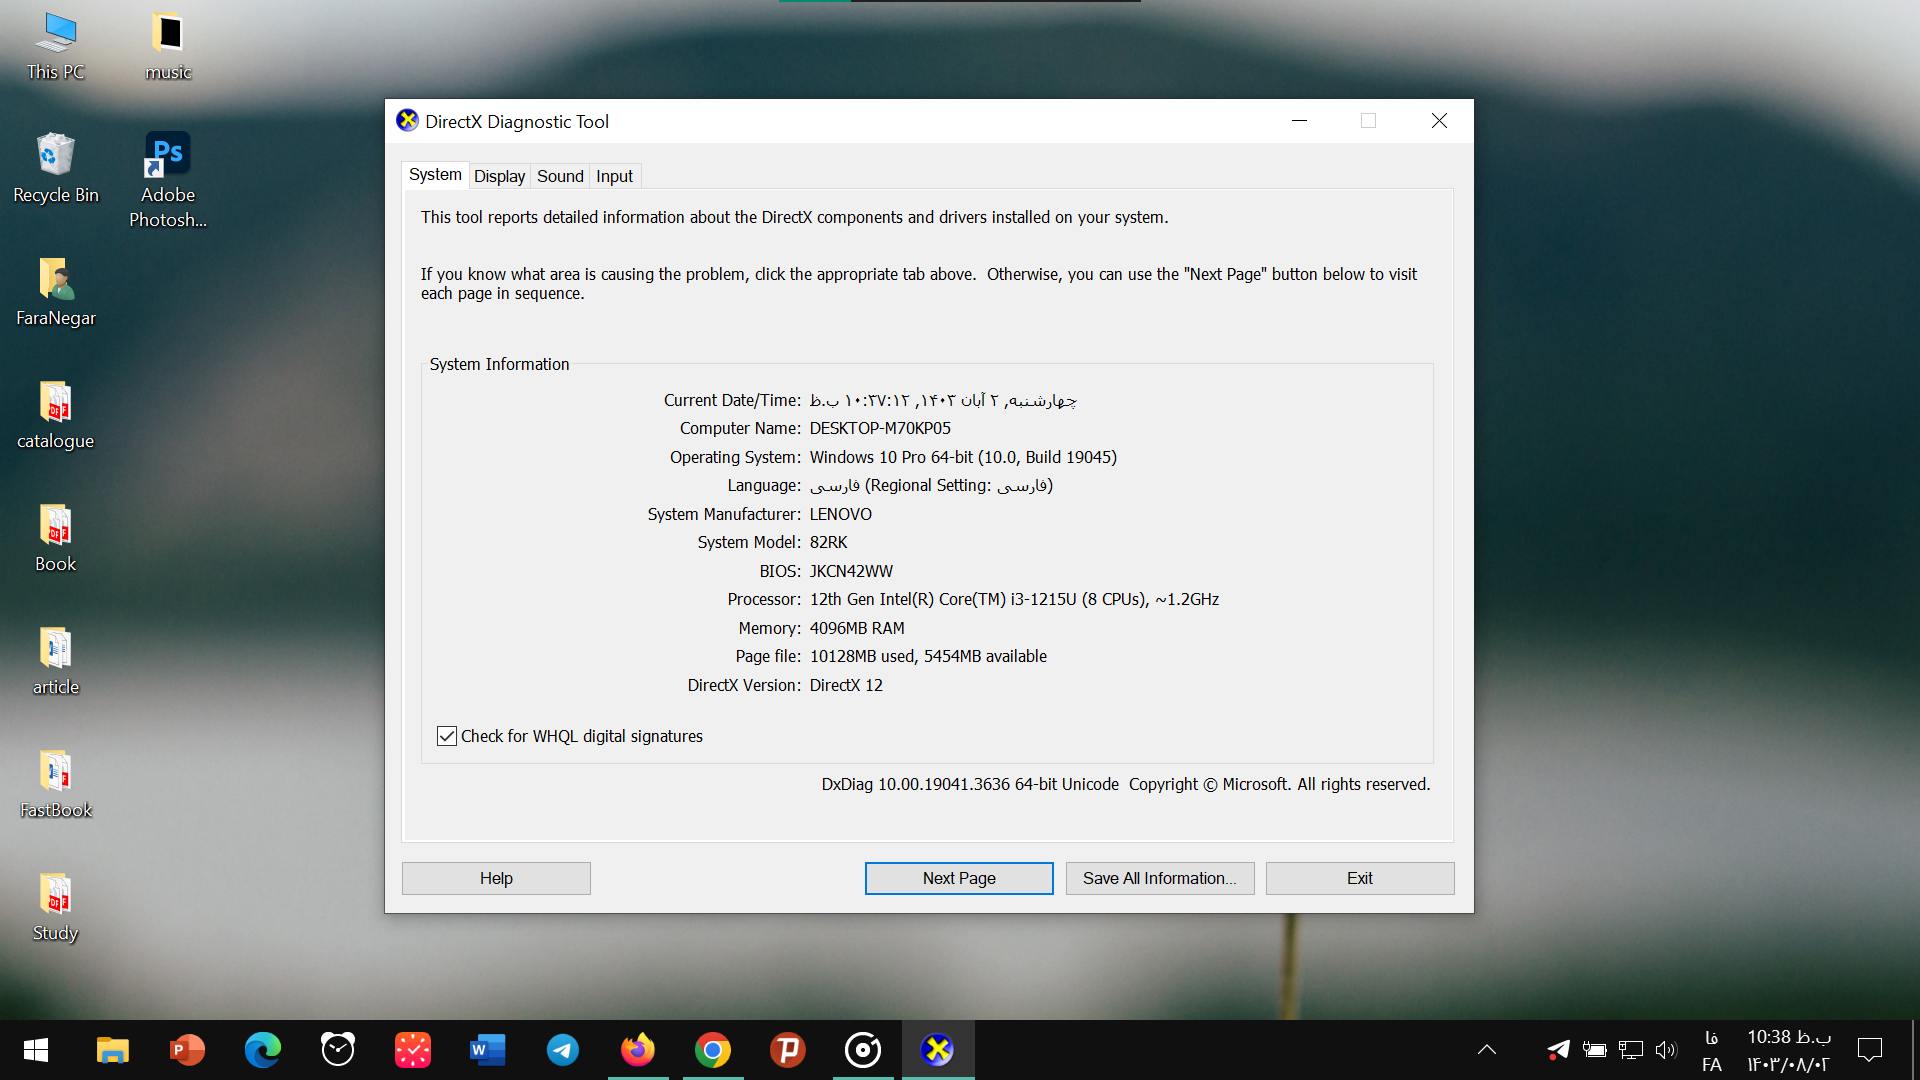Click the Next Page button
1920x1080 pixels.
pyautogui.click(x=958, y=877)
